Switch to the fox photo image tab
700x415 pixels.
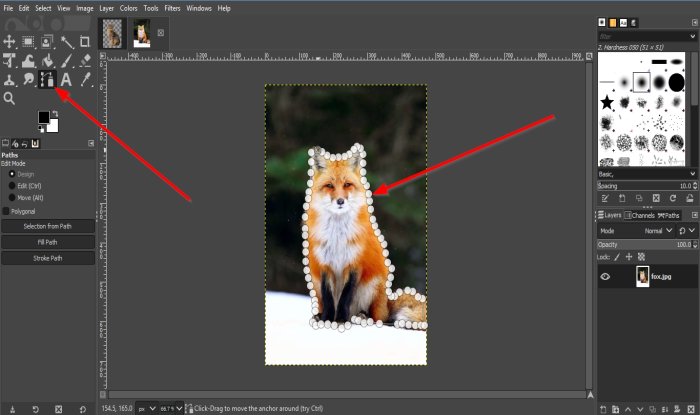tap(142, 33)
